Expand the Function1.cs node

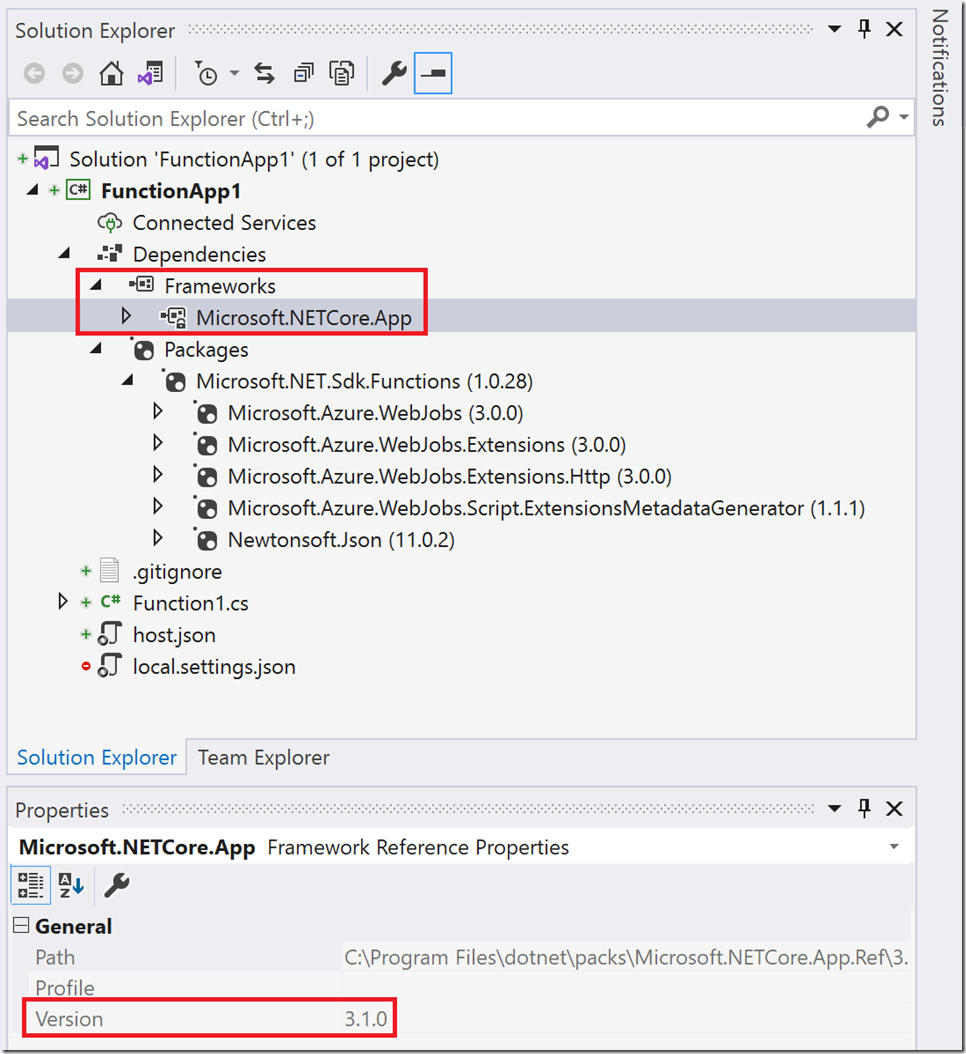point(63,601)
